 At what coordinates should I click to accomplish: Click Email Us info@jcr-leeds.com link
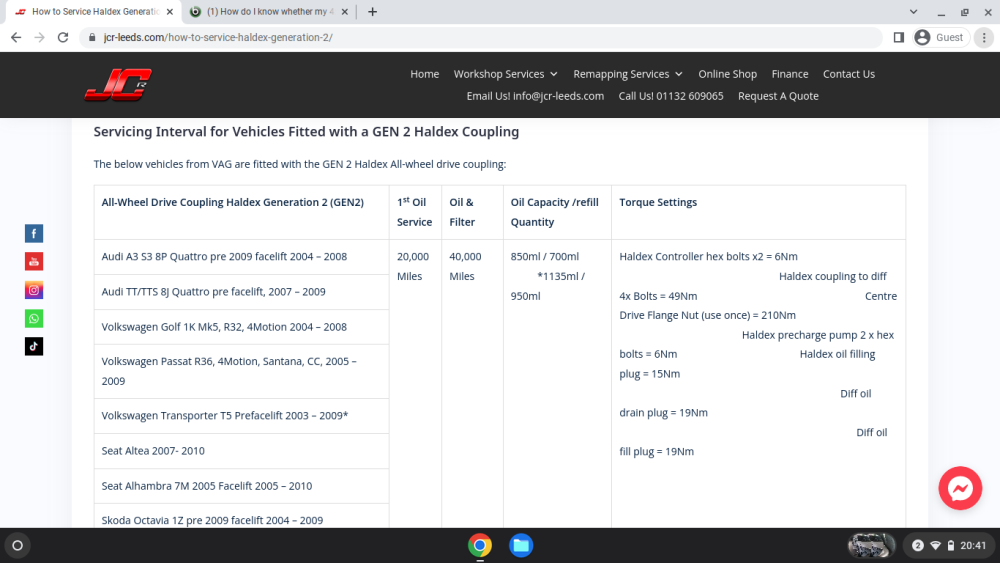click(x=535, y=96)
